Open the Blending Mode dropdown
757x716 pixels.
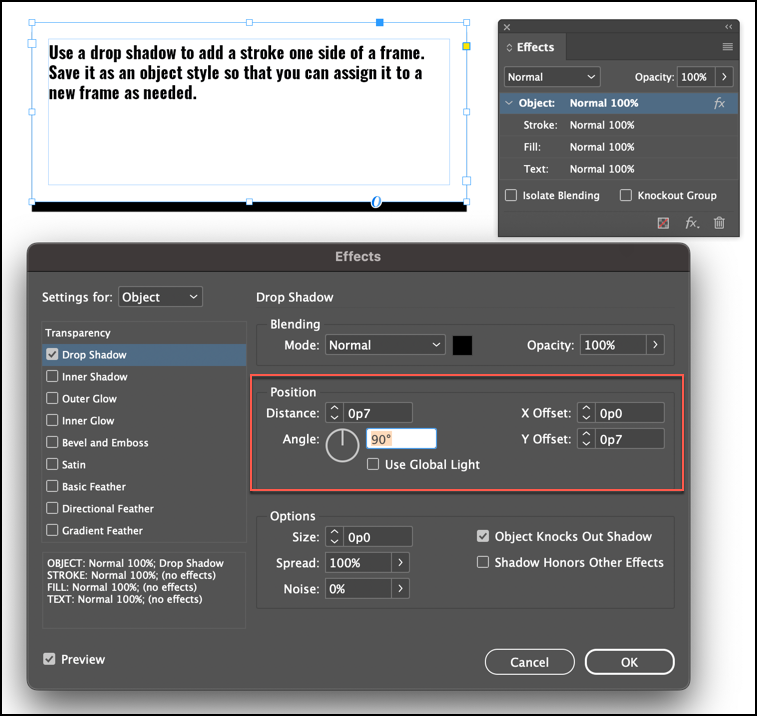pos(385,345)
